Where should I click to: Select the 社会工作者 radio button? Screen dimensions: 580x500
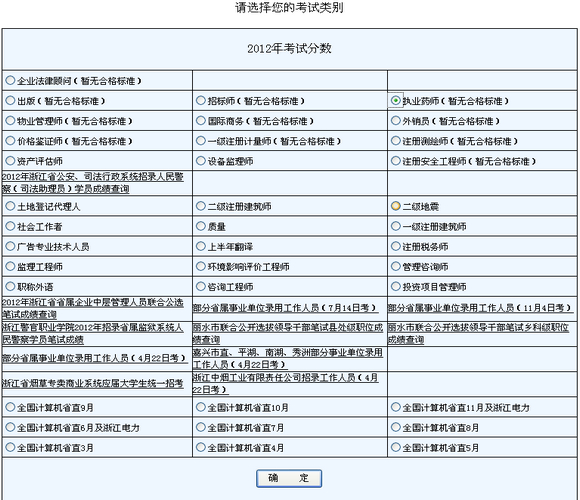point(10,226)
